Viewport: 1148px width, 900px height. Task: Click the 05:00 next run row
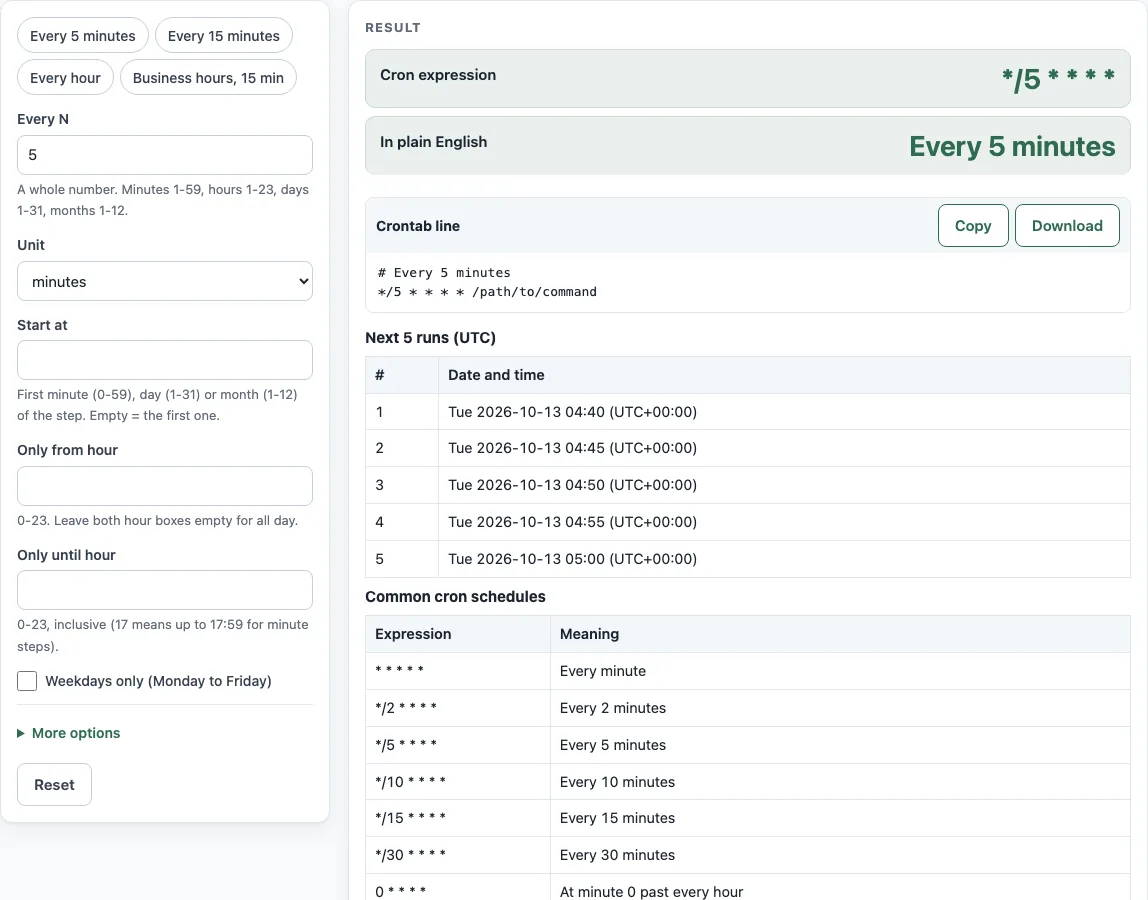(748, 559)
